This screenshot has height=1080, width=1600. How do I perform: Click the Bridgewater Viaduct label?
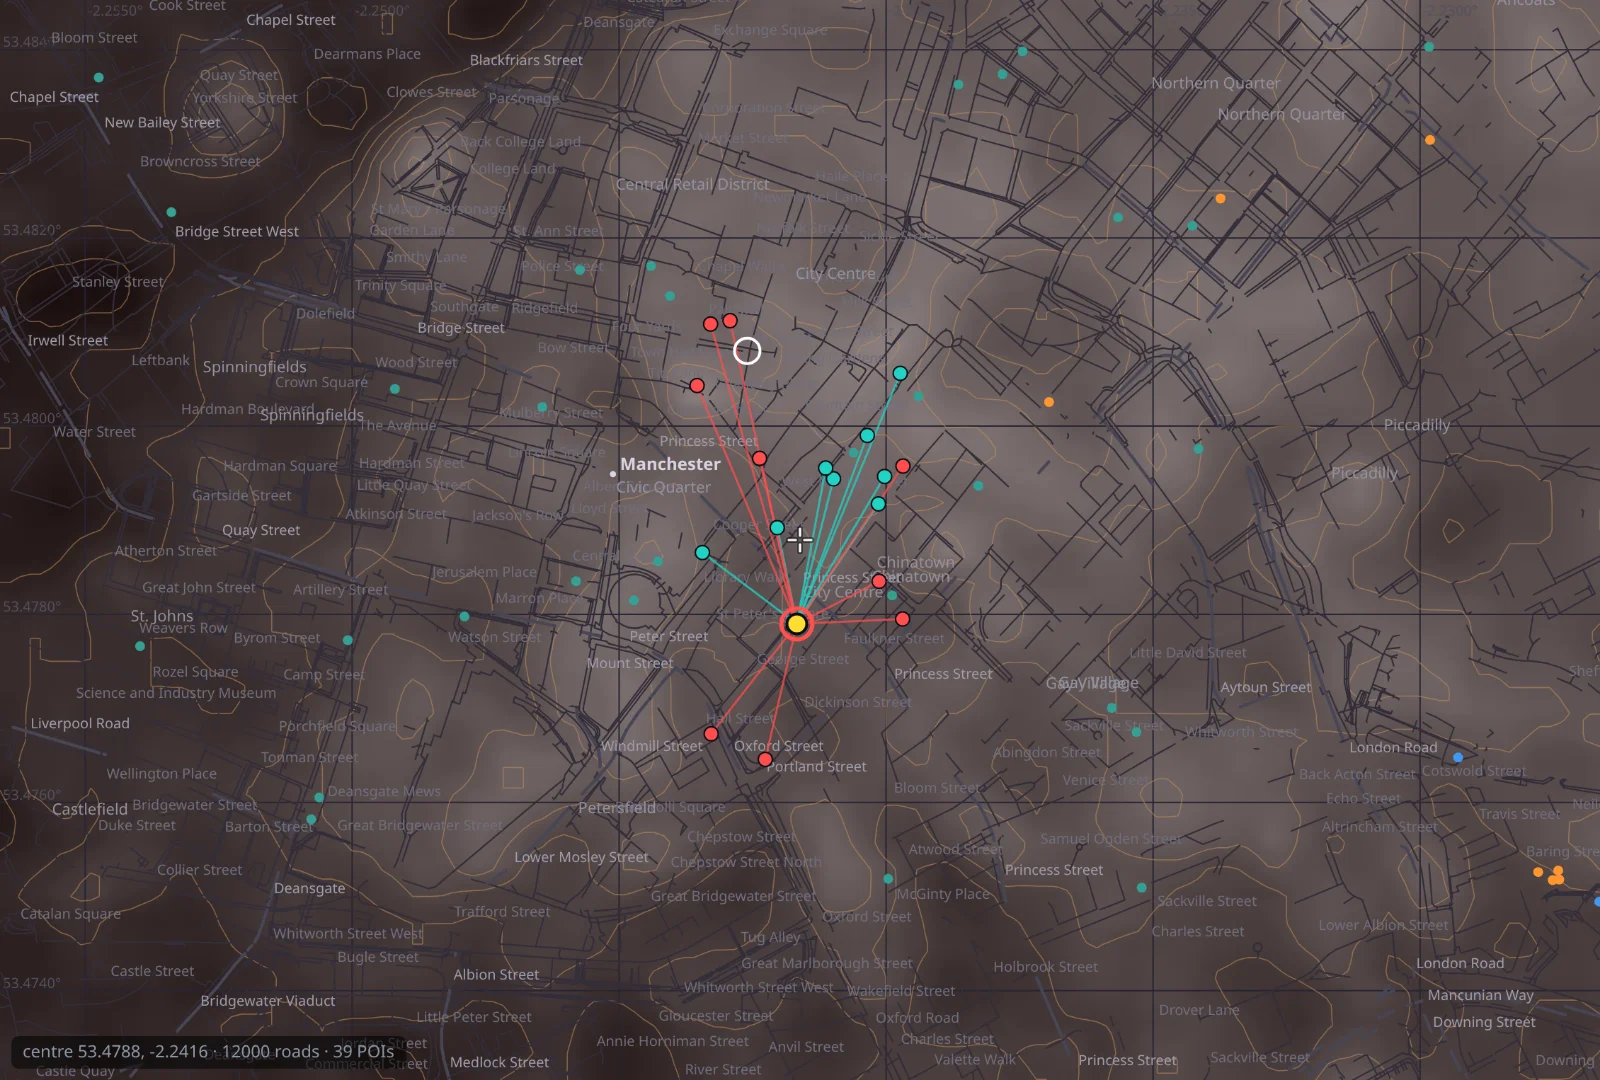[268, 1001]
